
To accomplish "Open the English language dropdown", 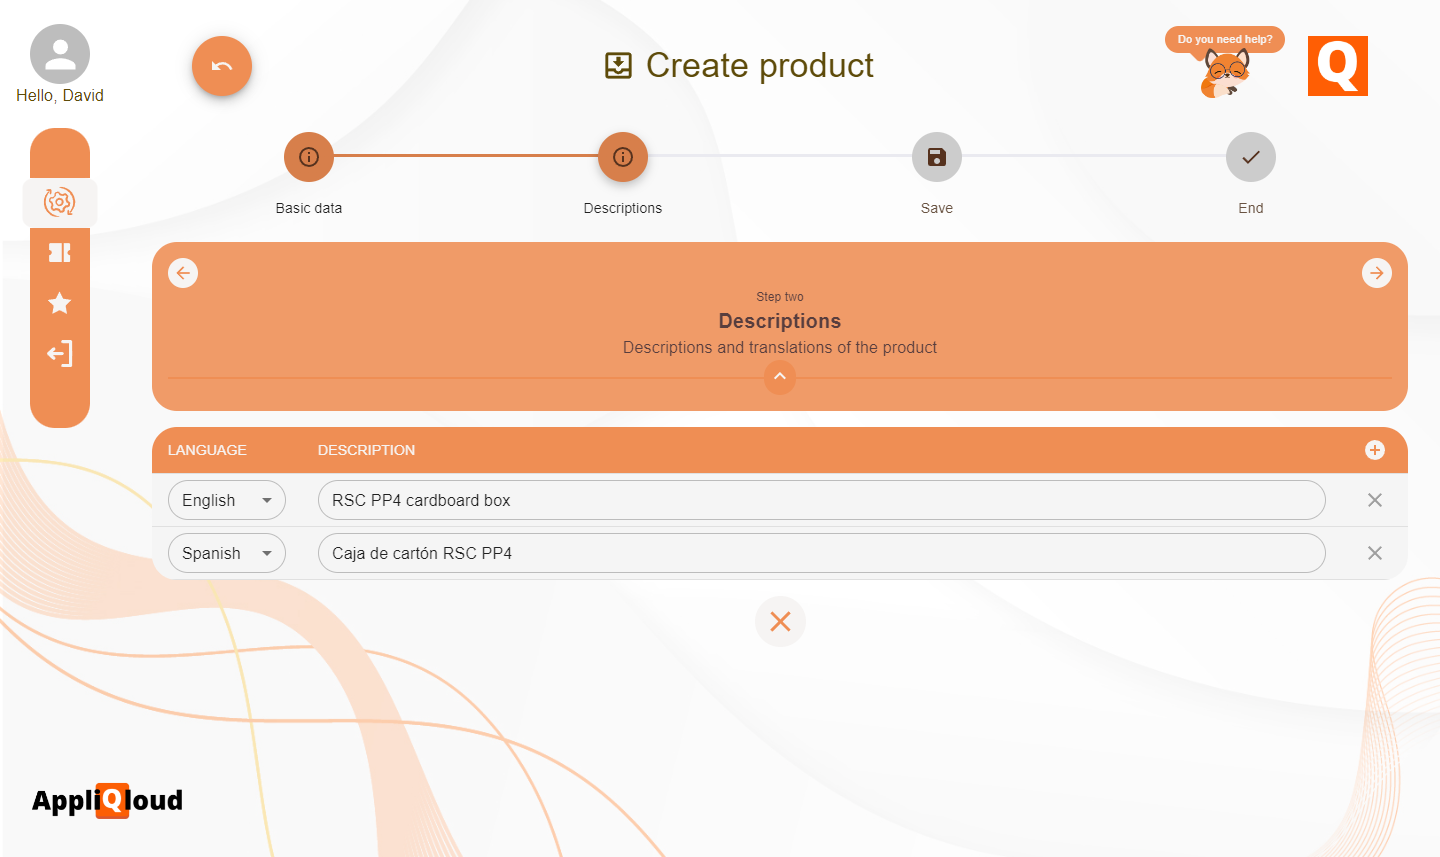I will coord(226,499).
